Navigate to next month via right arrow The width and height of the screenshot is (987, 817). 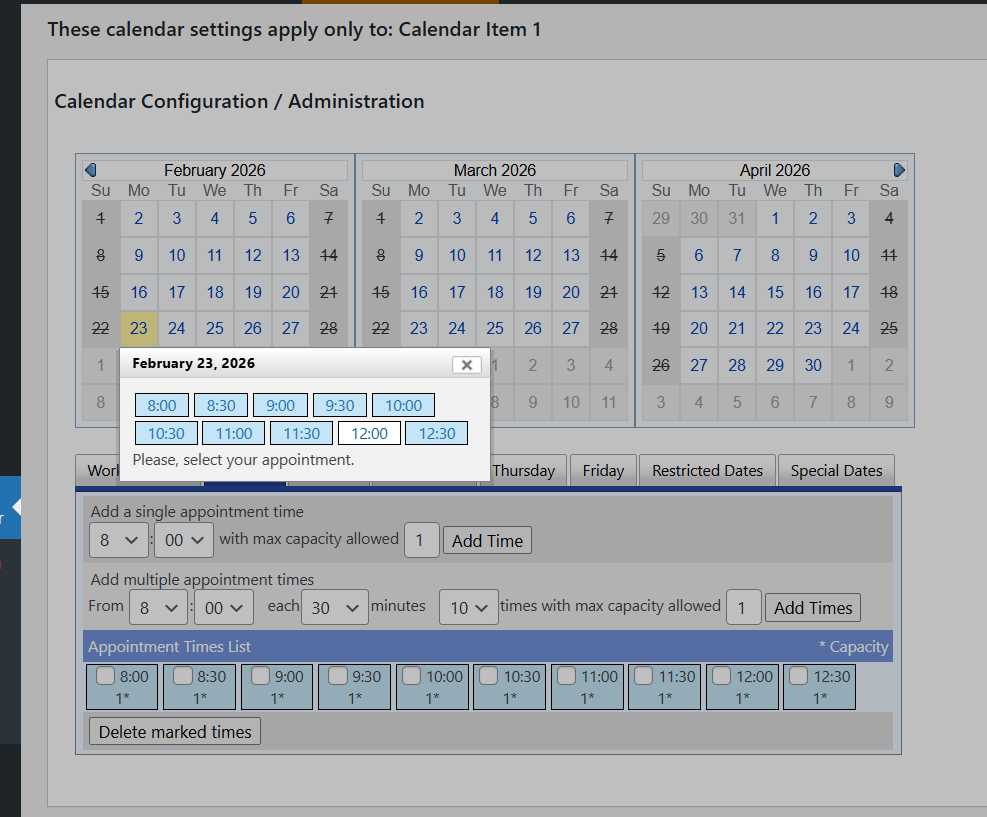(x=899, y=170)
